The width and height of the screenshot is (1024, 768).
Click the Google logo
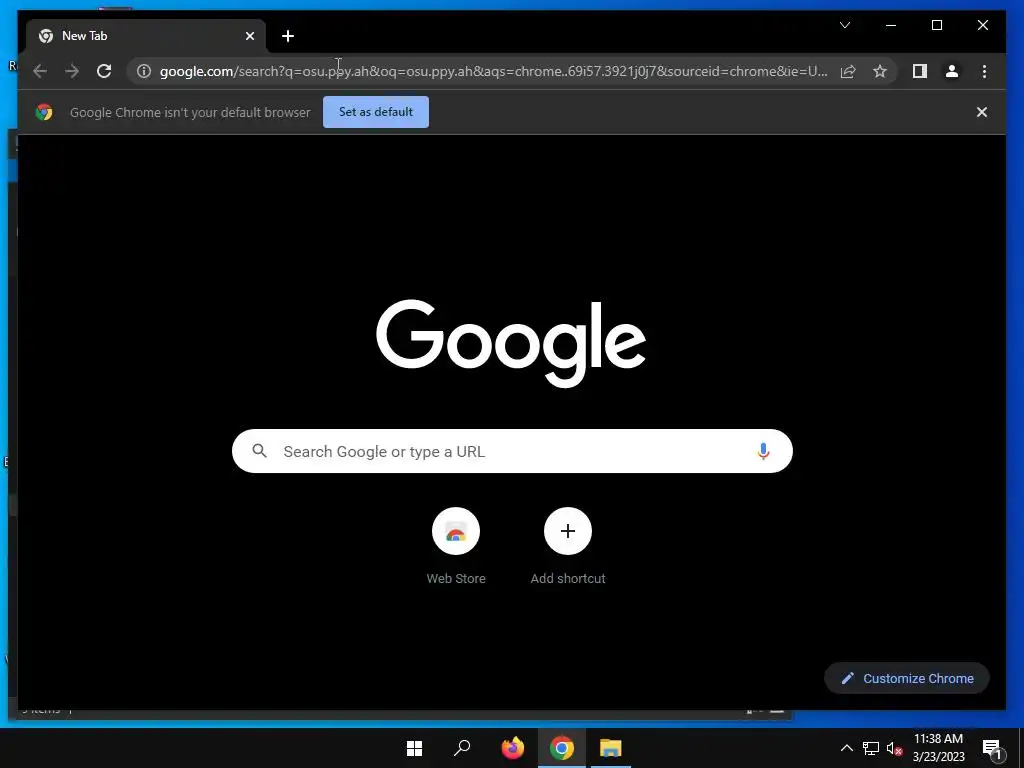click(511, 342)
